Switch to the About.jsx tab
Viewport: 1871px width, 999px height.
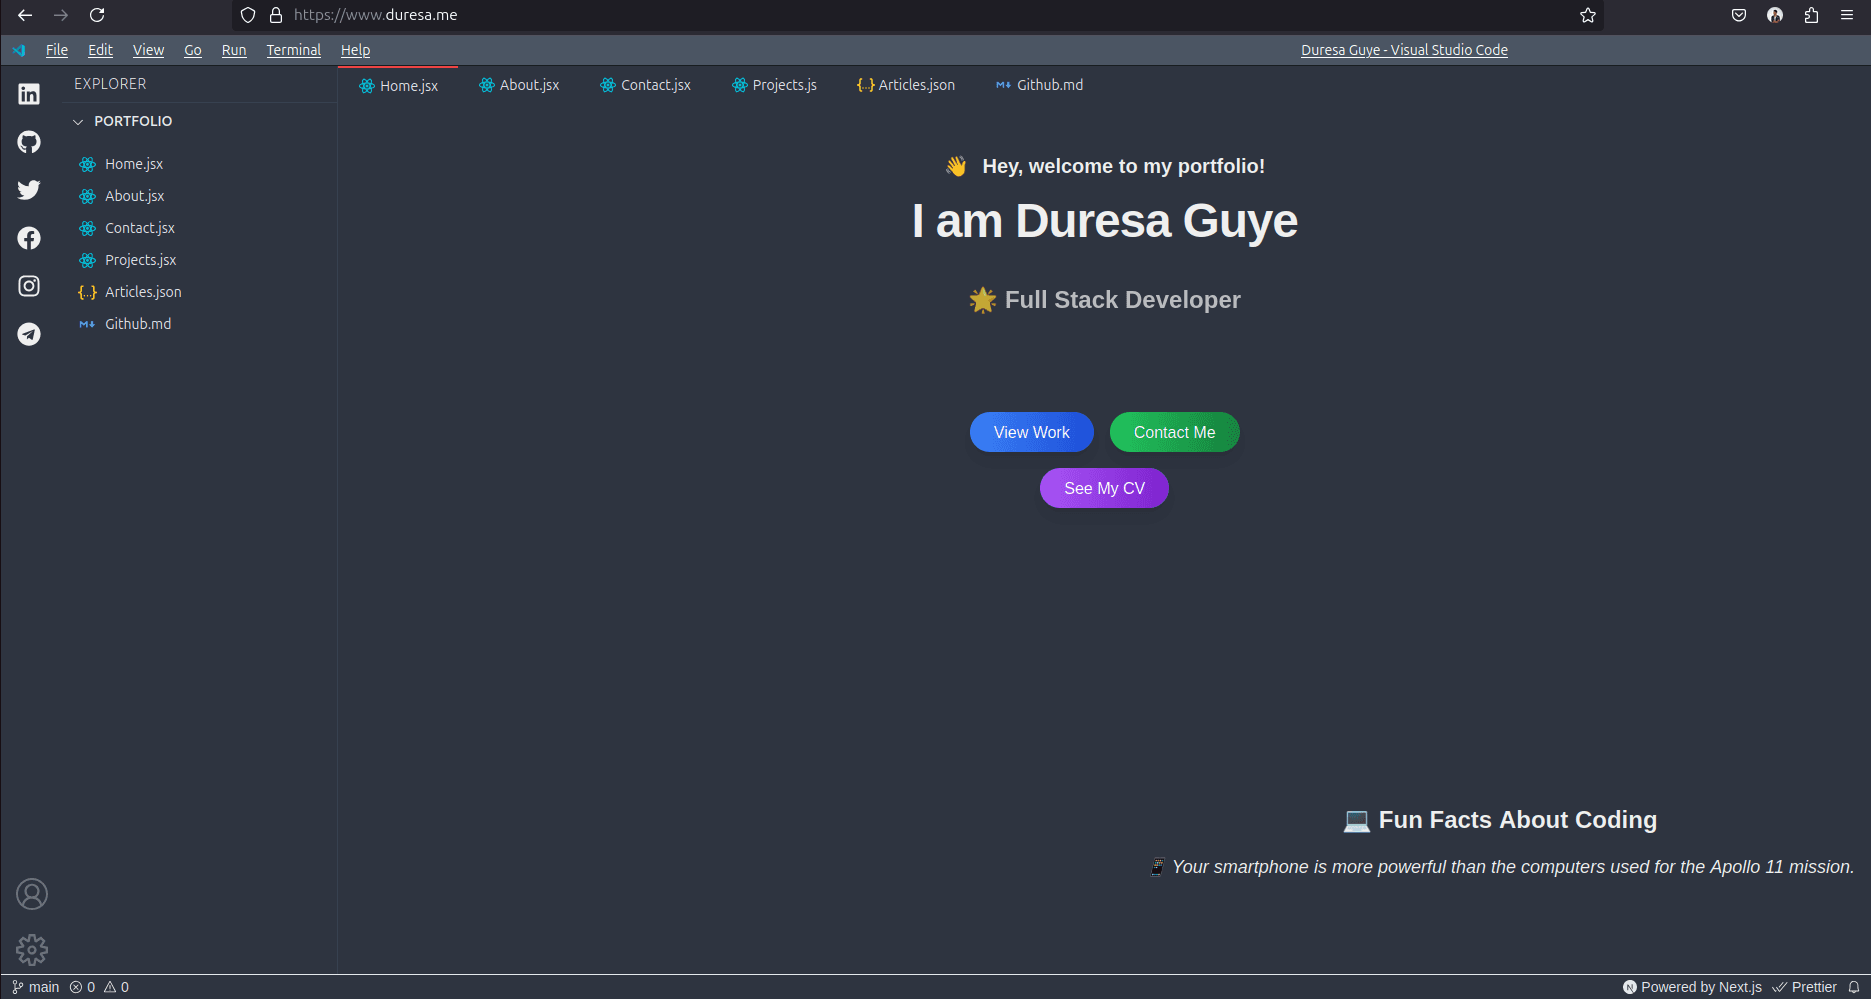pyautogui.click(x=519, y=85)
